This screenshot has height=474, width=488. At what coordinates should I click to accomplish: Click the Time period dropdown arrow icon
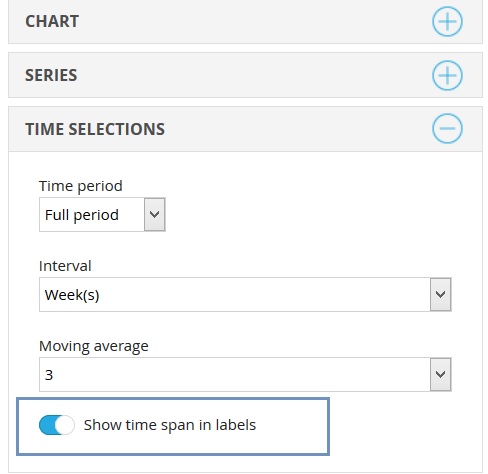click(154, 214)
